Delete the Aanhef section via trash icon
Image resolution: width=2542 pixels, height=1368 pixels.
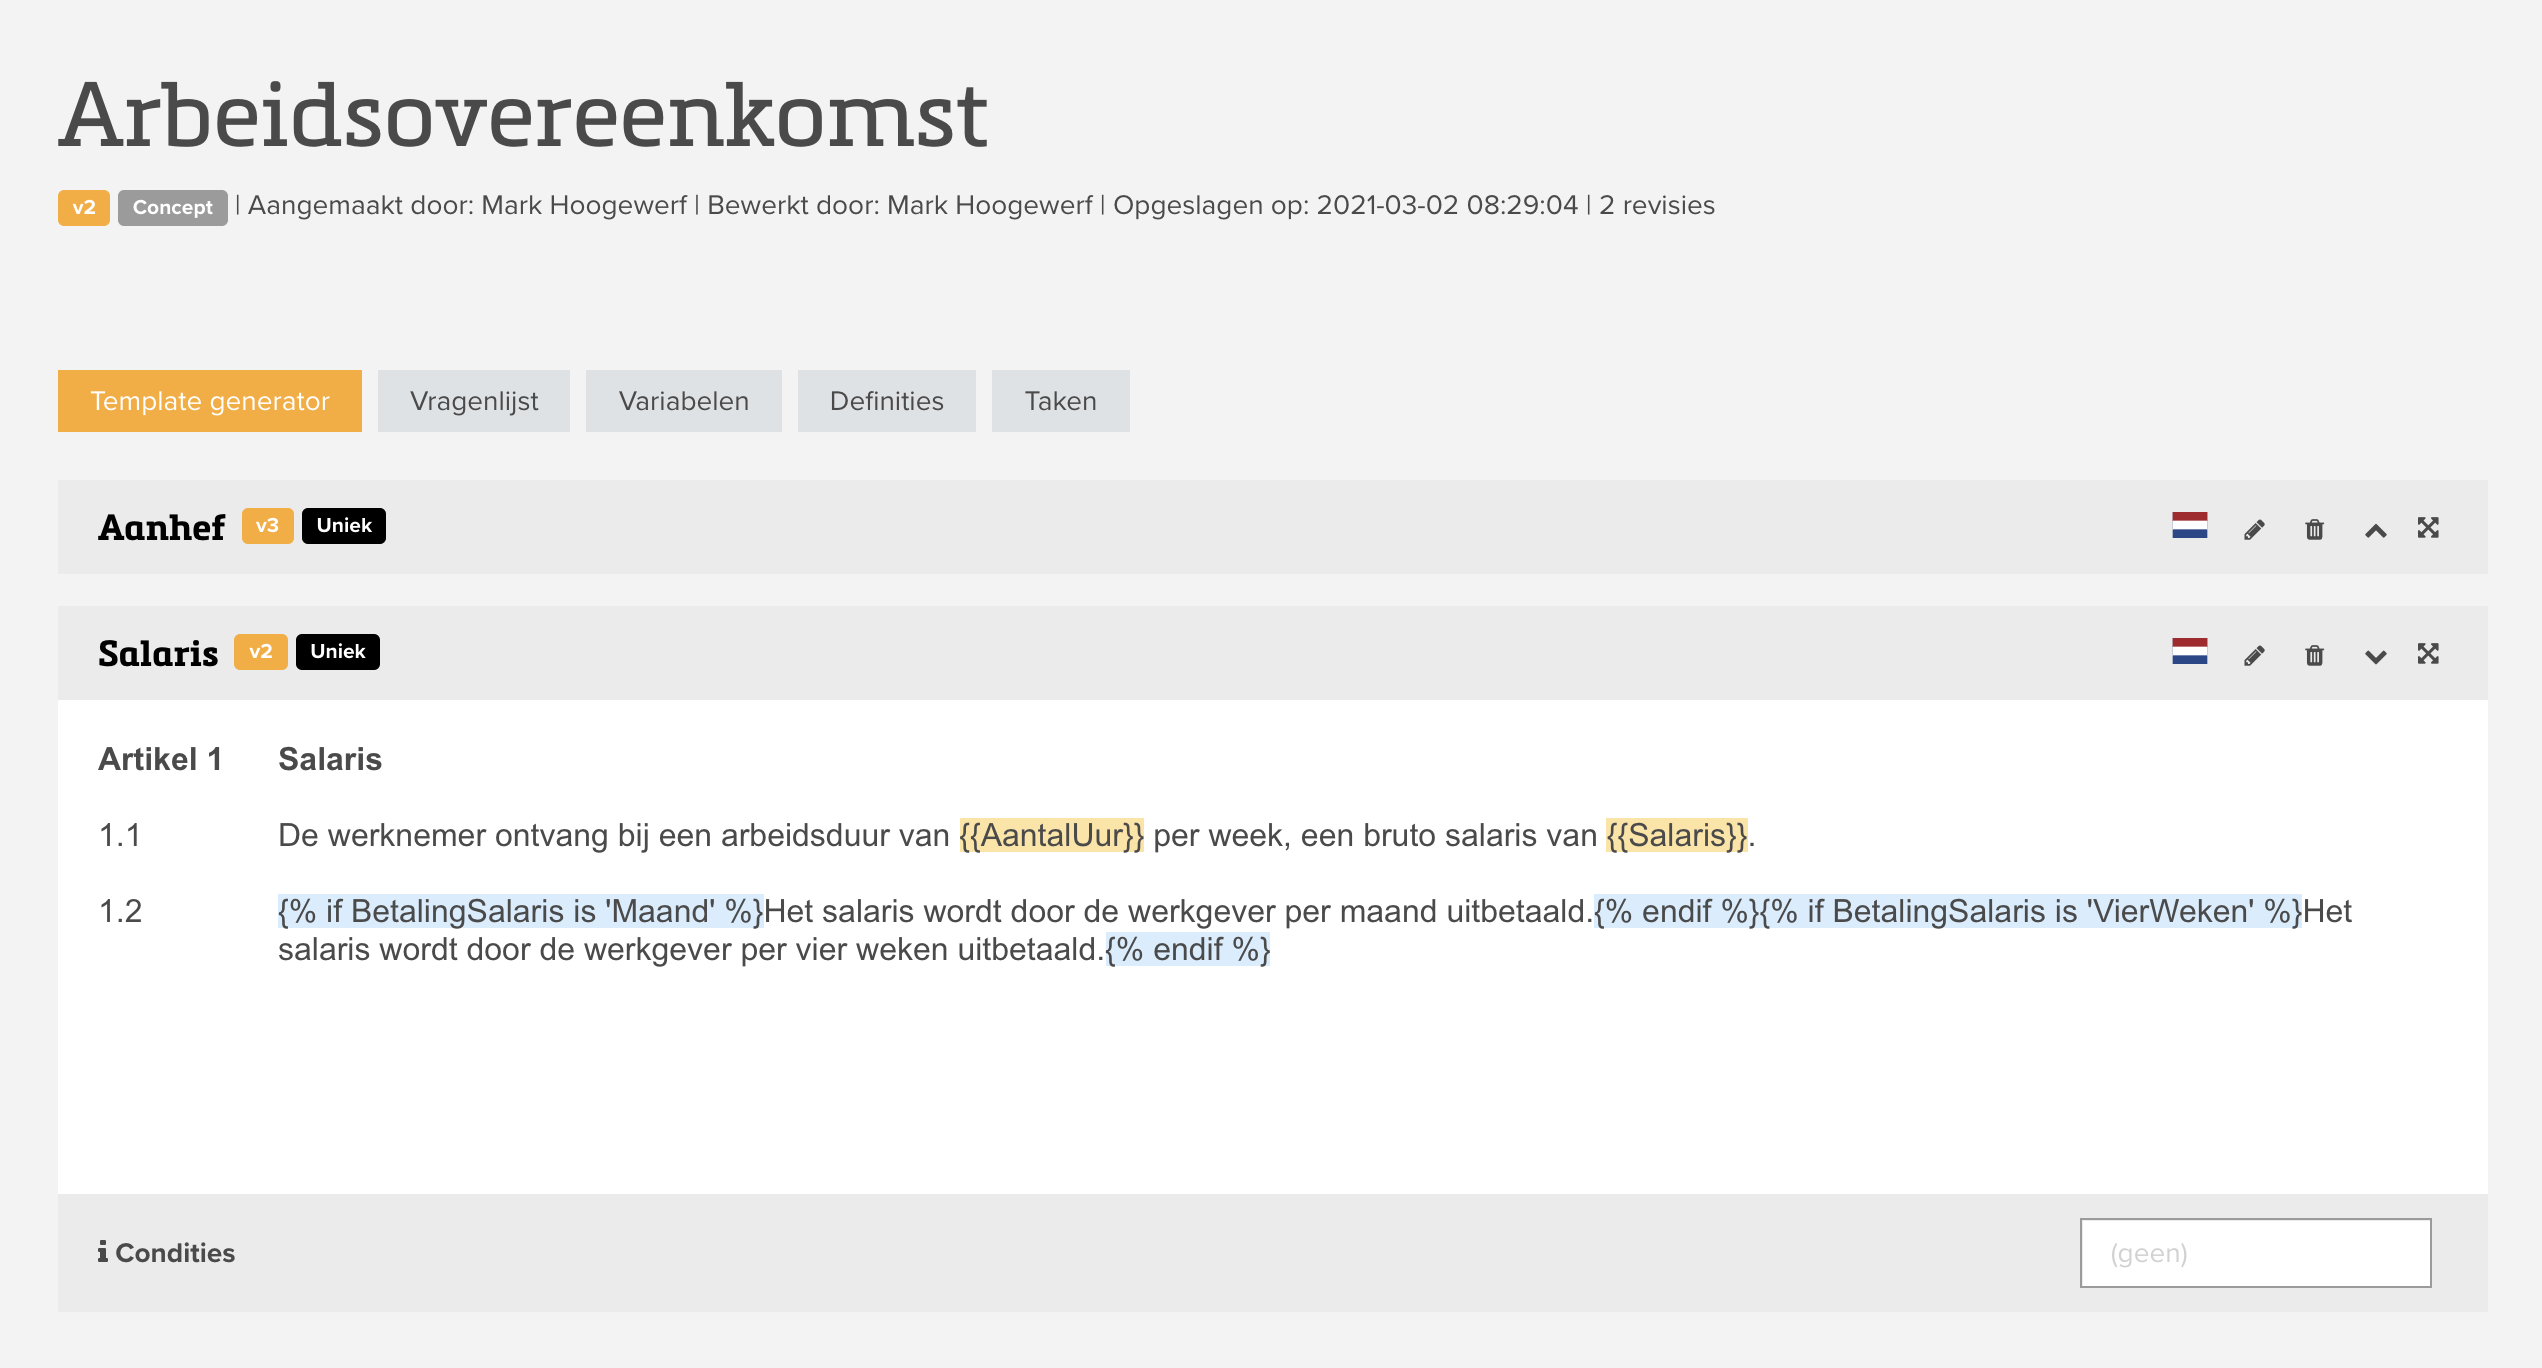click(2314, 529)
